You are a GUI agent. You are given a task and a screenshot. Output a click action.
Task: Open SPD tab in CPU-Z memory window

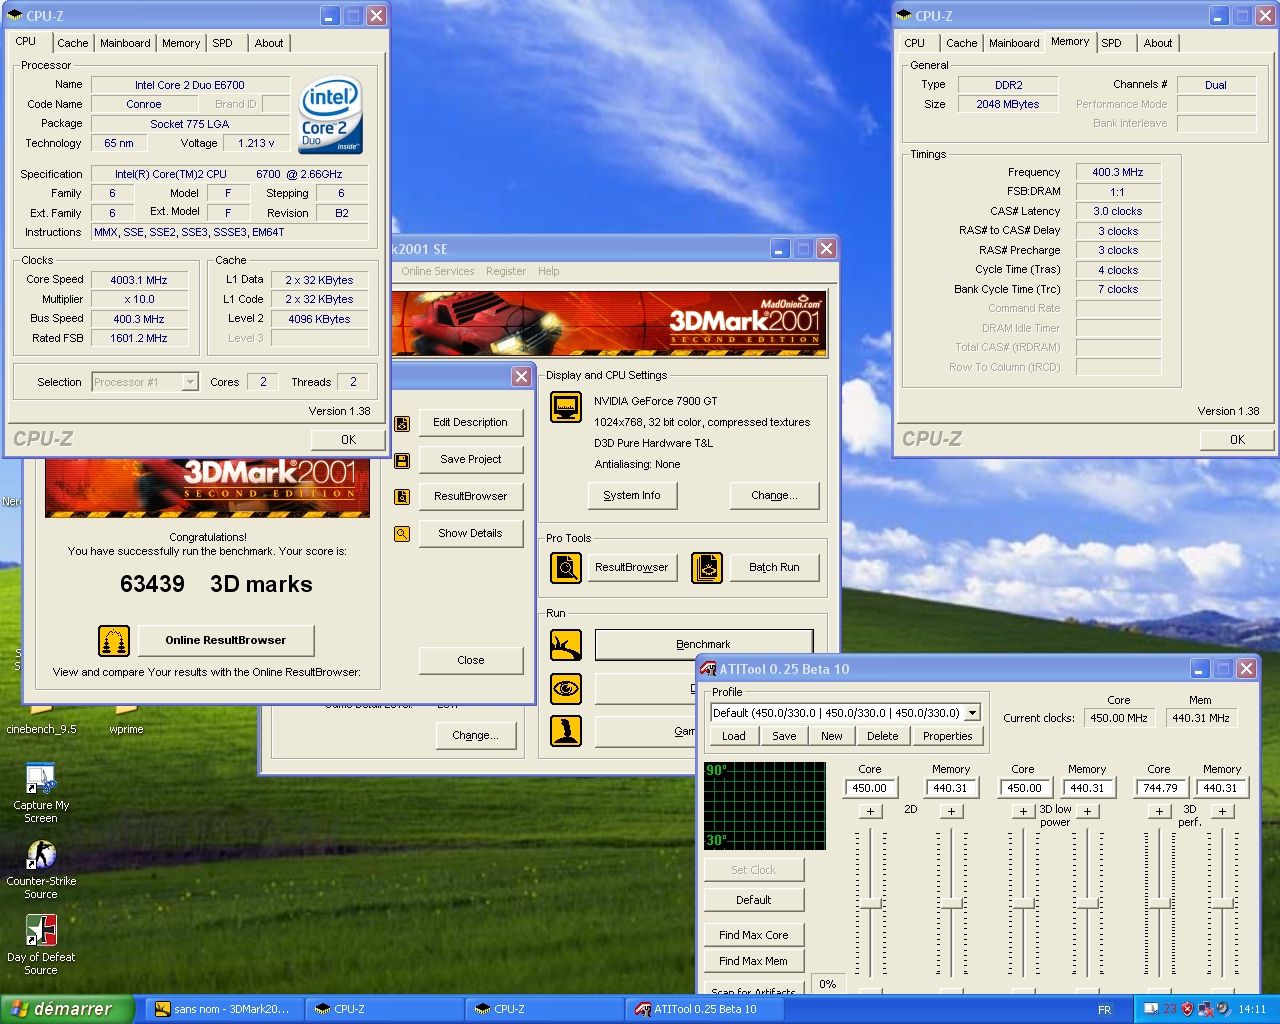(1111, 43)
